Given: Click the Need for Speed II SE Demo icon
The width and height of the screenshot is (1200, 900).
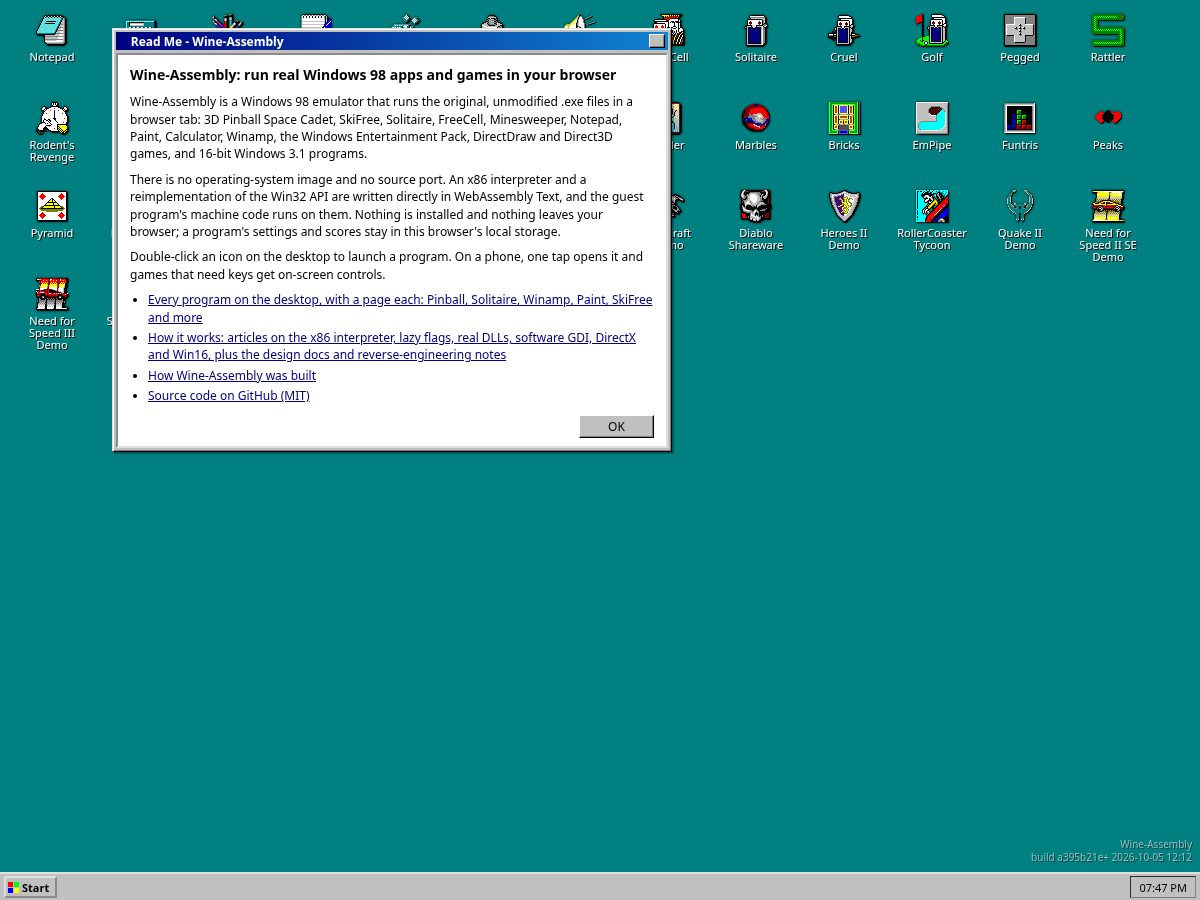Looking at the screenshot, I should coord(1108,227).
